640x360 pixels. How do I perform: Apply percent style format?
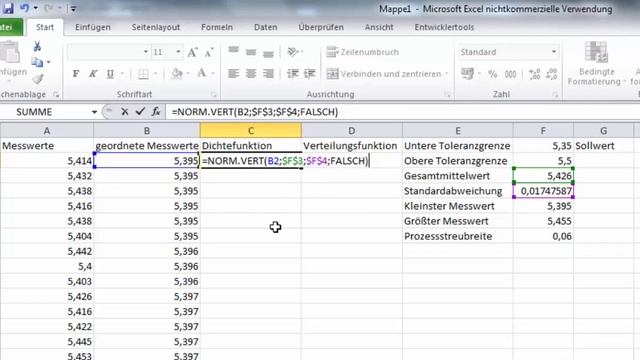click(493, 74)
